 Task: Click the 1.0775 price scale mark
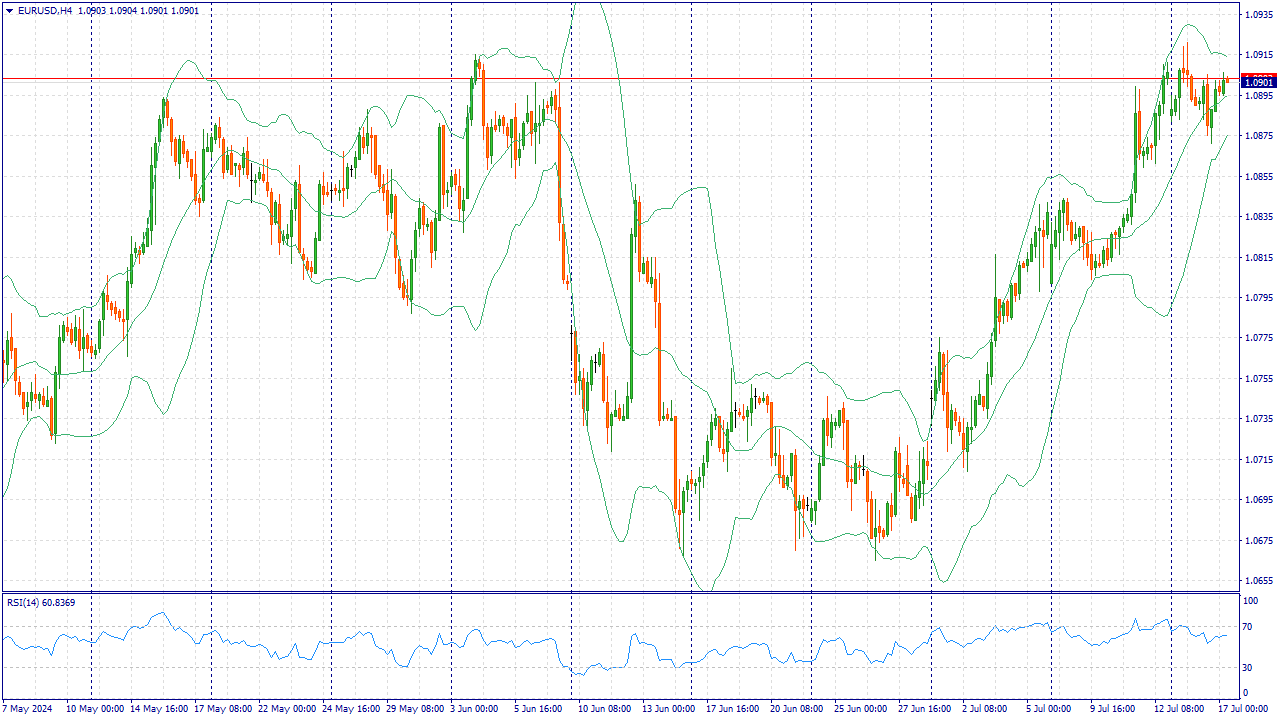[x=1257, y=338]
